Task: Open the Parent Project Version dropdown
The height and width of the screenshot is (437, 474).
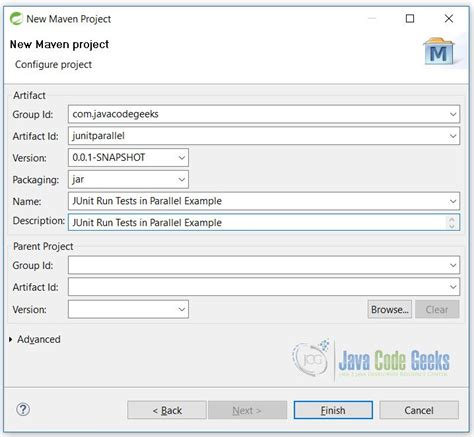Action: tap(182, 309)
